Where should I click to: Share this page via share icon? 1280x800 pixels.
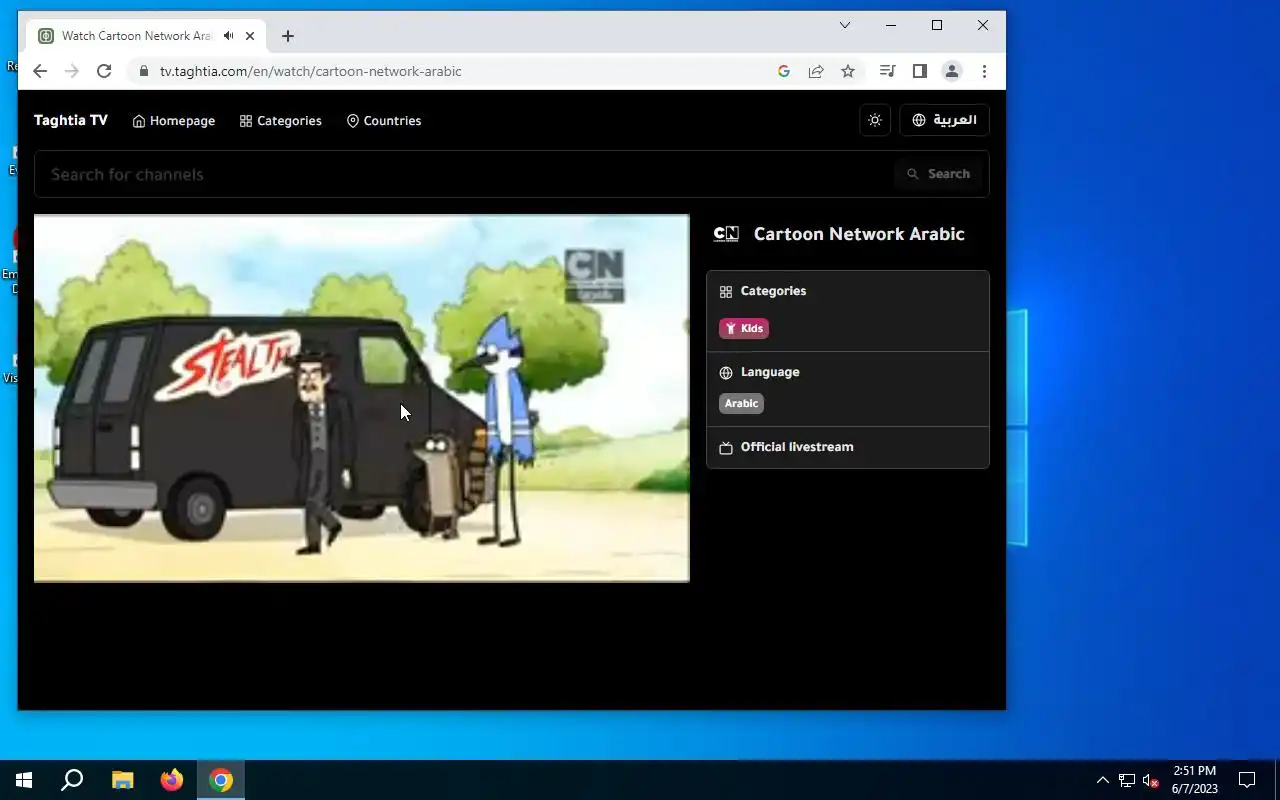point(816,71)
